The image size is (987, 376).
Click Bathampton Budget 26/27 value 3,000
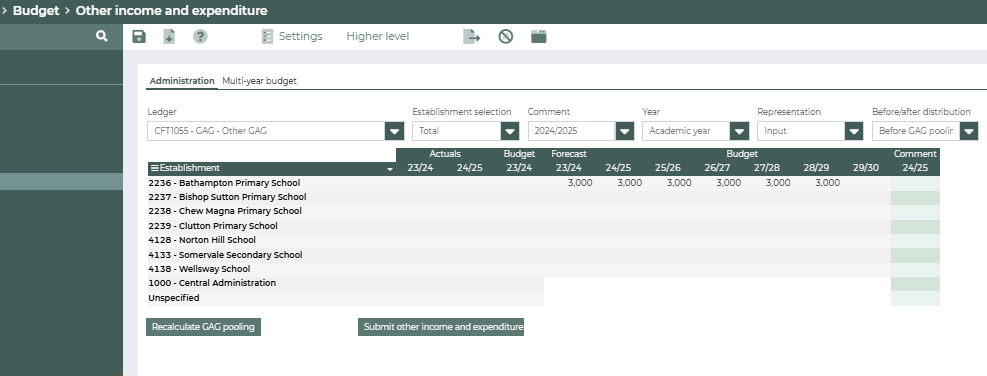coord(728,183)
